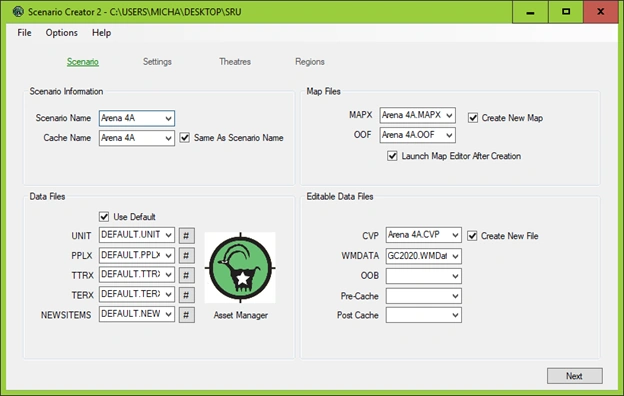Uncheck Same As Scenario Name
The image size is (624, 396).
[x=185, y=138]
